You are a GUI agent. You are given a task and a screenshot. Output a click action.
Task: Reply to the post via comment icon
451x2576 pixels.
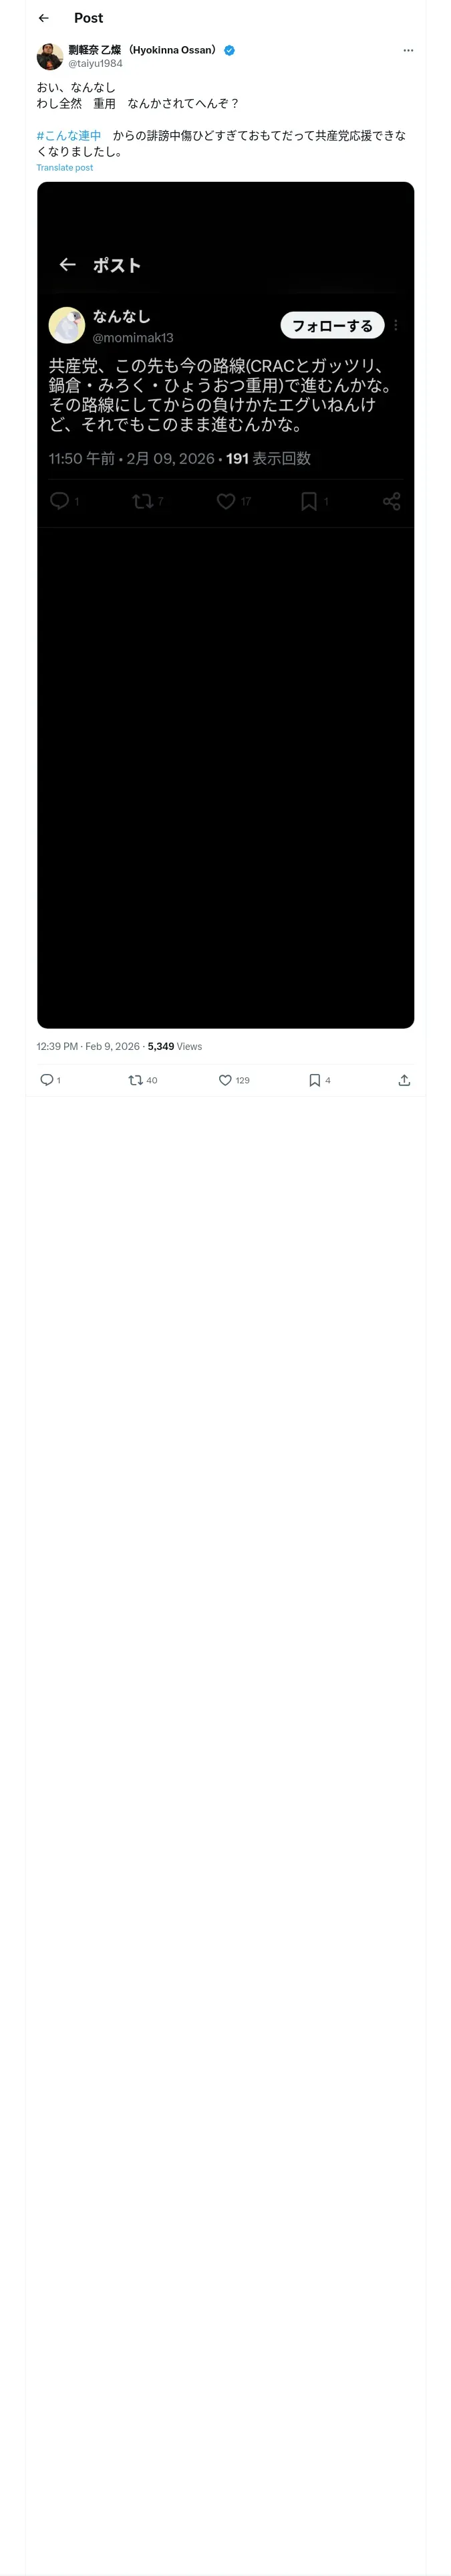46,1079
